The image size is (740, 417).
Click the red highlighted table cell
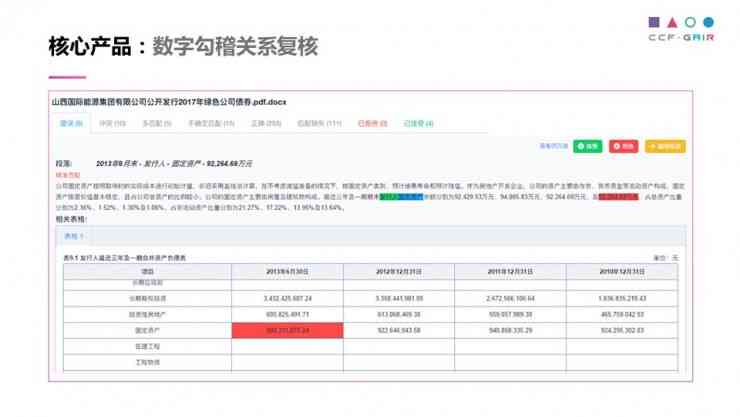(287, 330)
